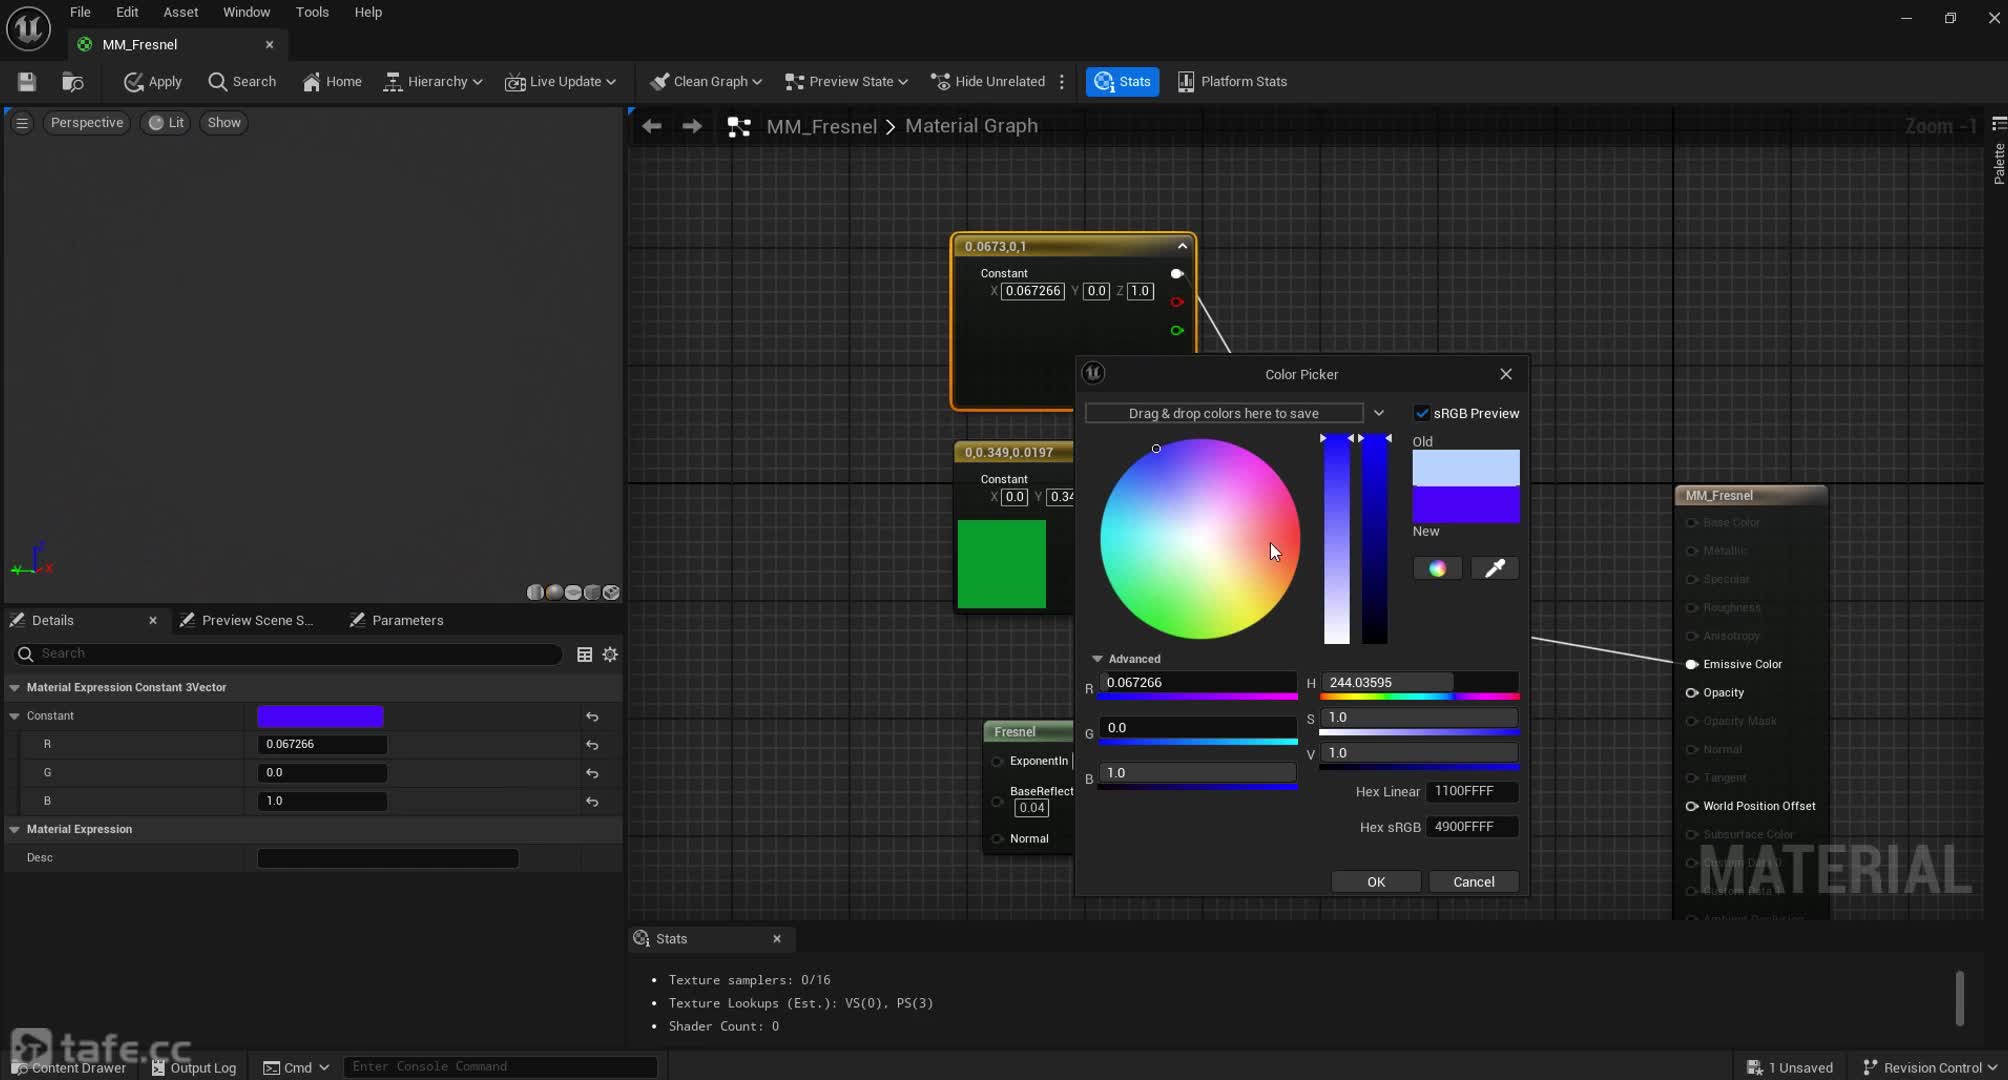Open the Asset menu
The image size is (2008, 1080).
181,12
